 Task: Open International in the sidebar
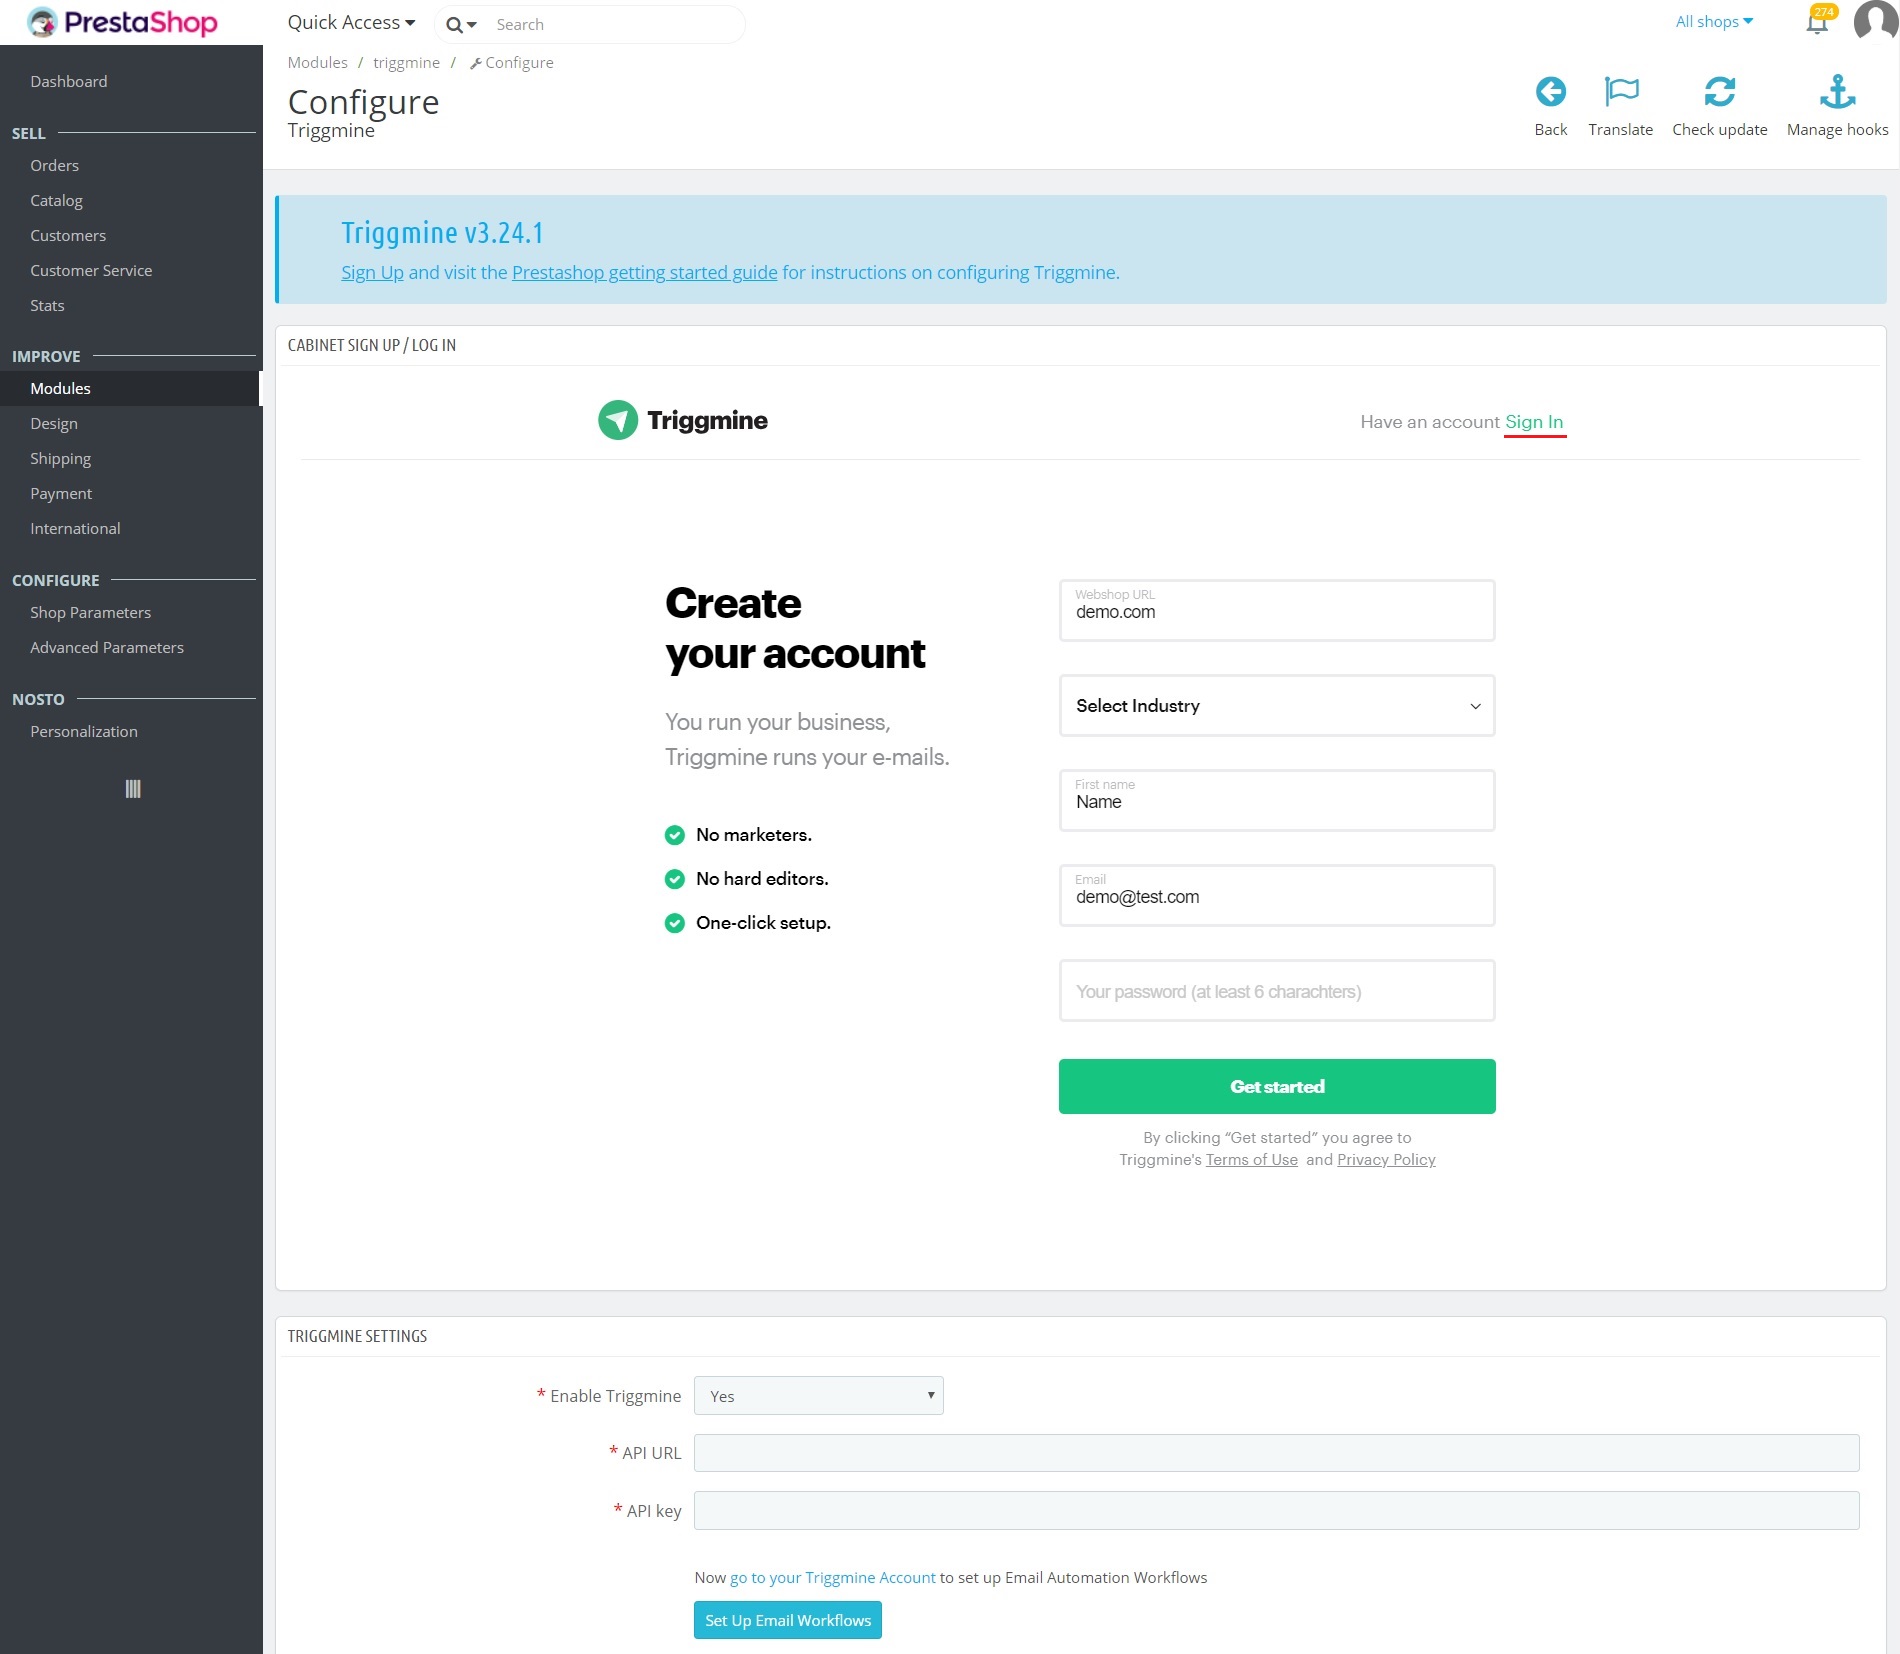tap(75, 528)
